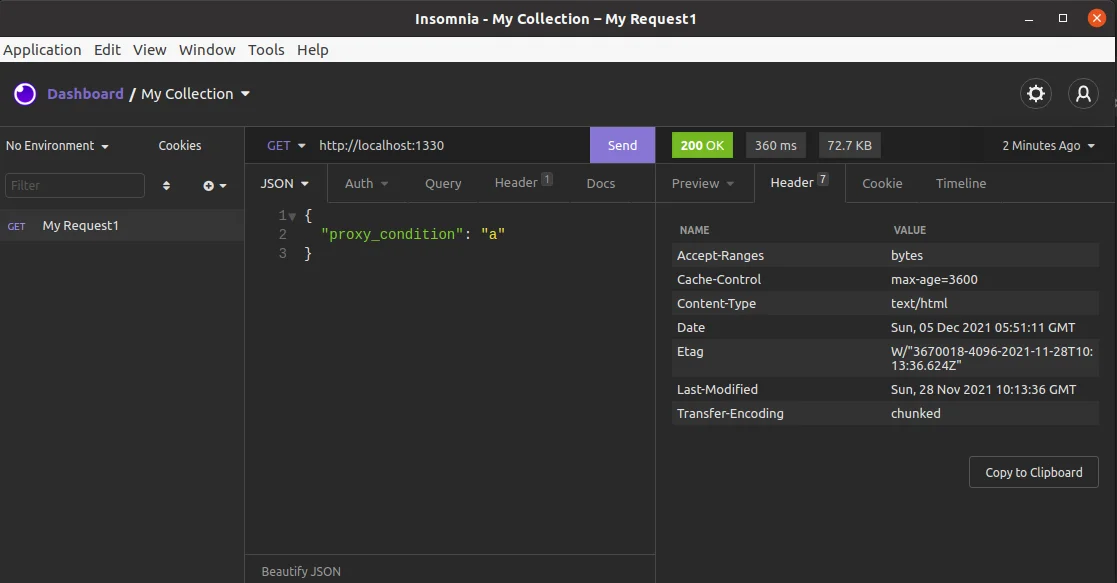Open Cookies manager
1117x583 pixels.
(180, 145)
